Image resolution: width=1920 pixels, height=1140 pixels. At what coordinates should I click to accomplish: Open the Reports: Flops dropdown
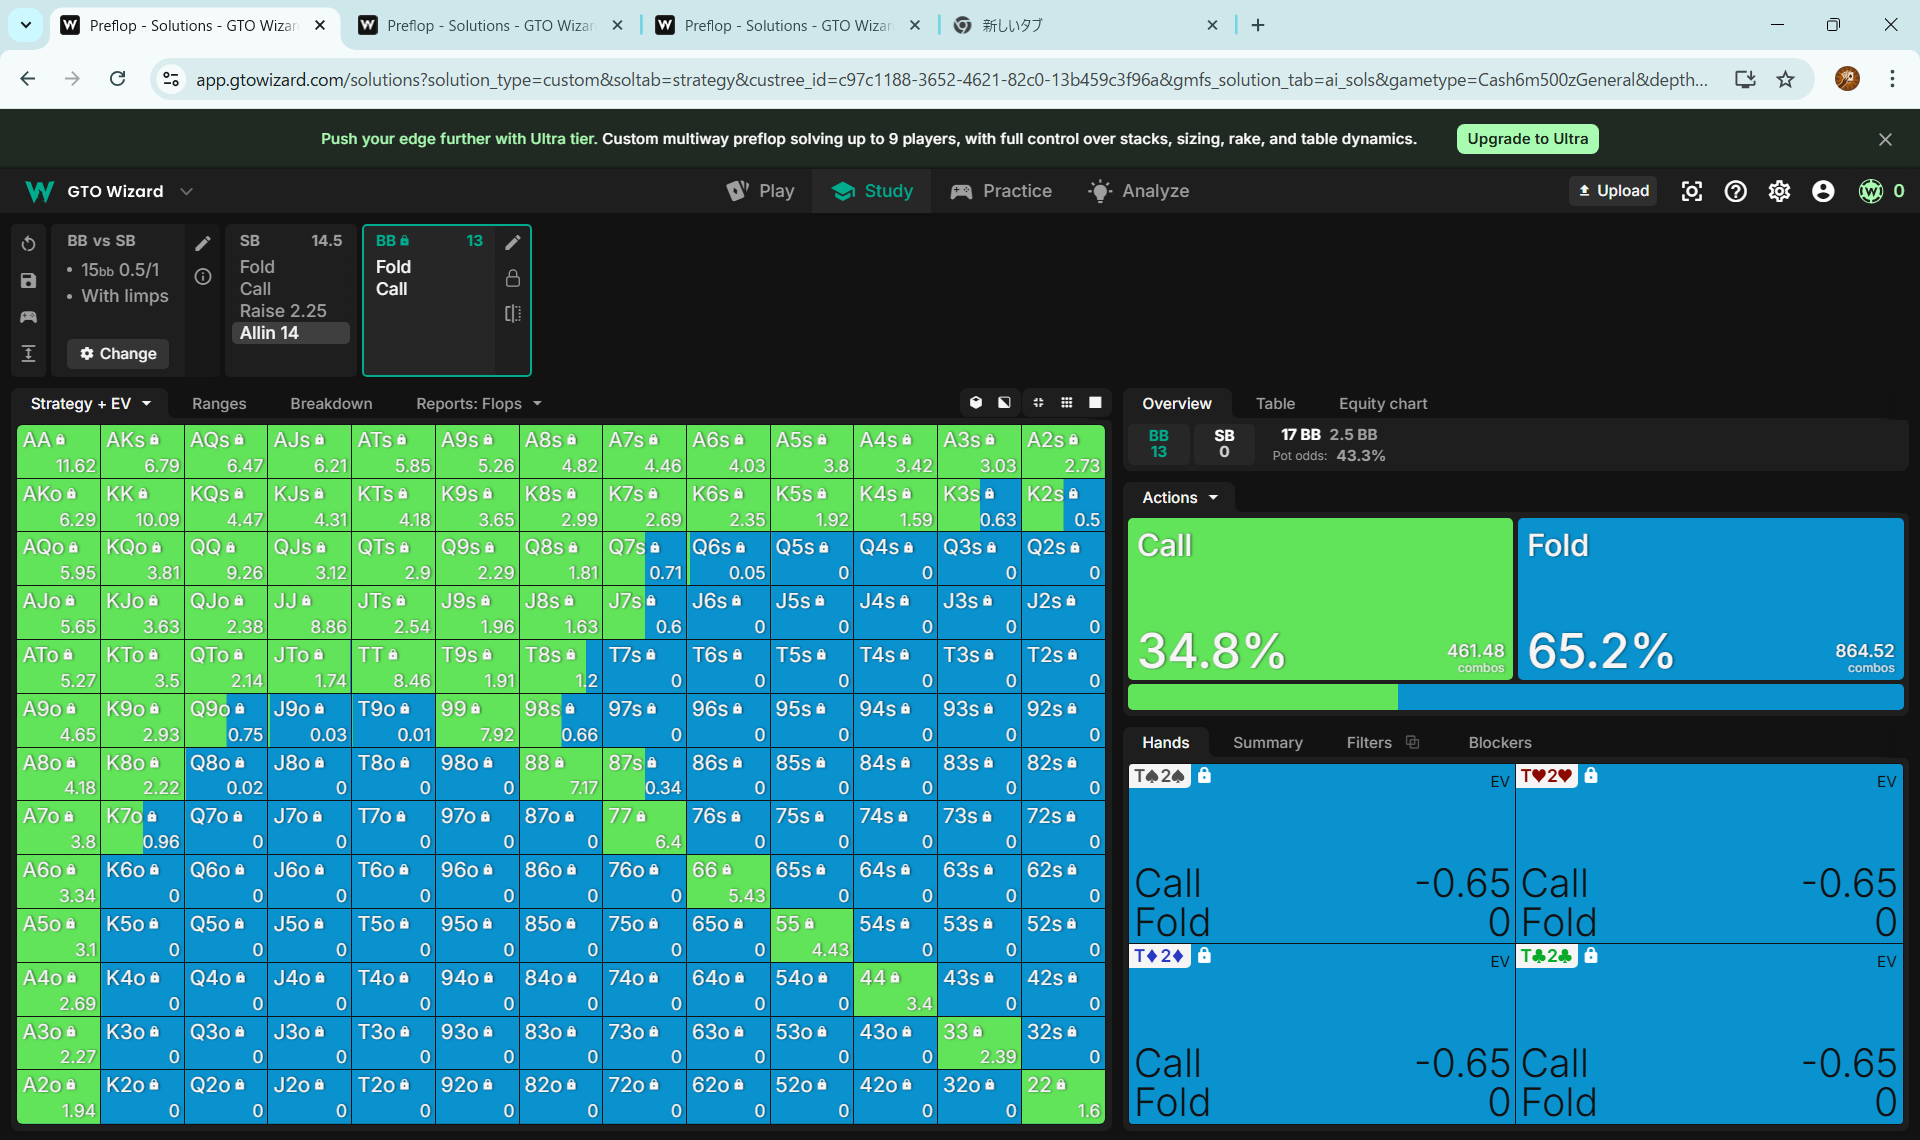(478, 403)
